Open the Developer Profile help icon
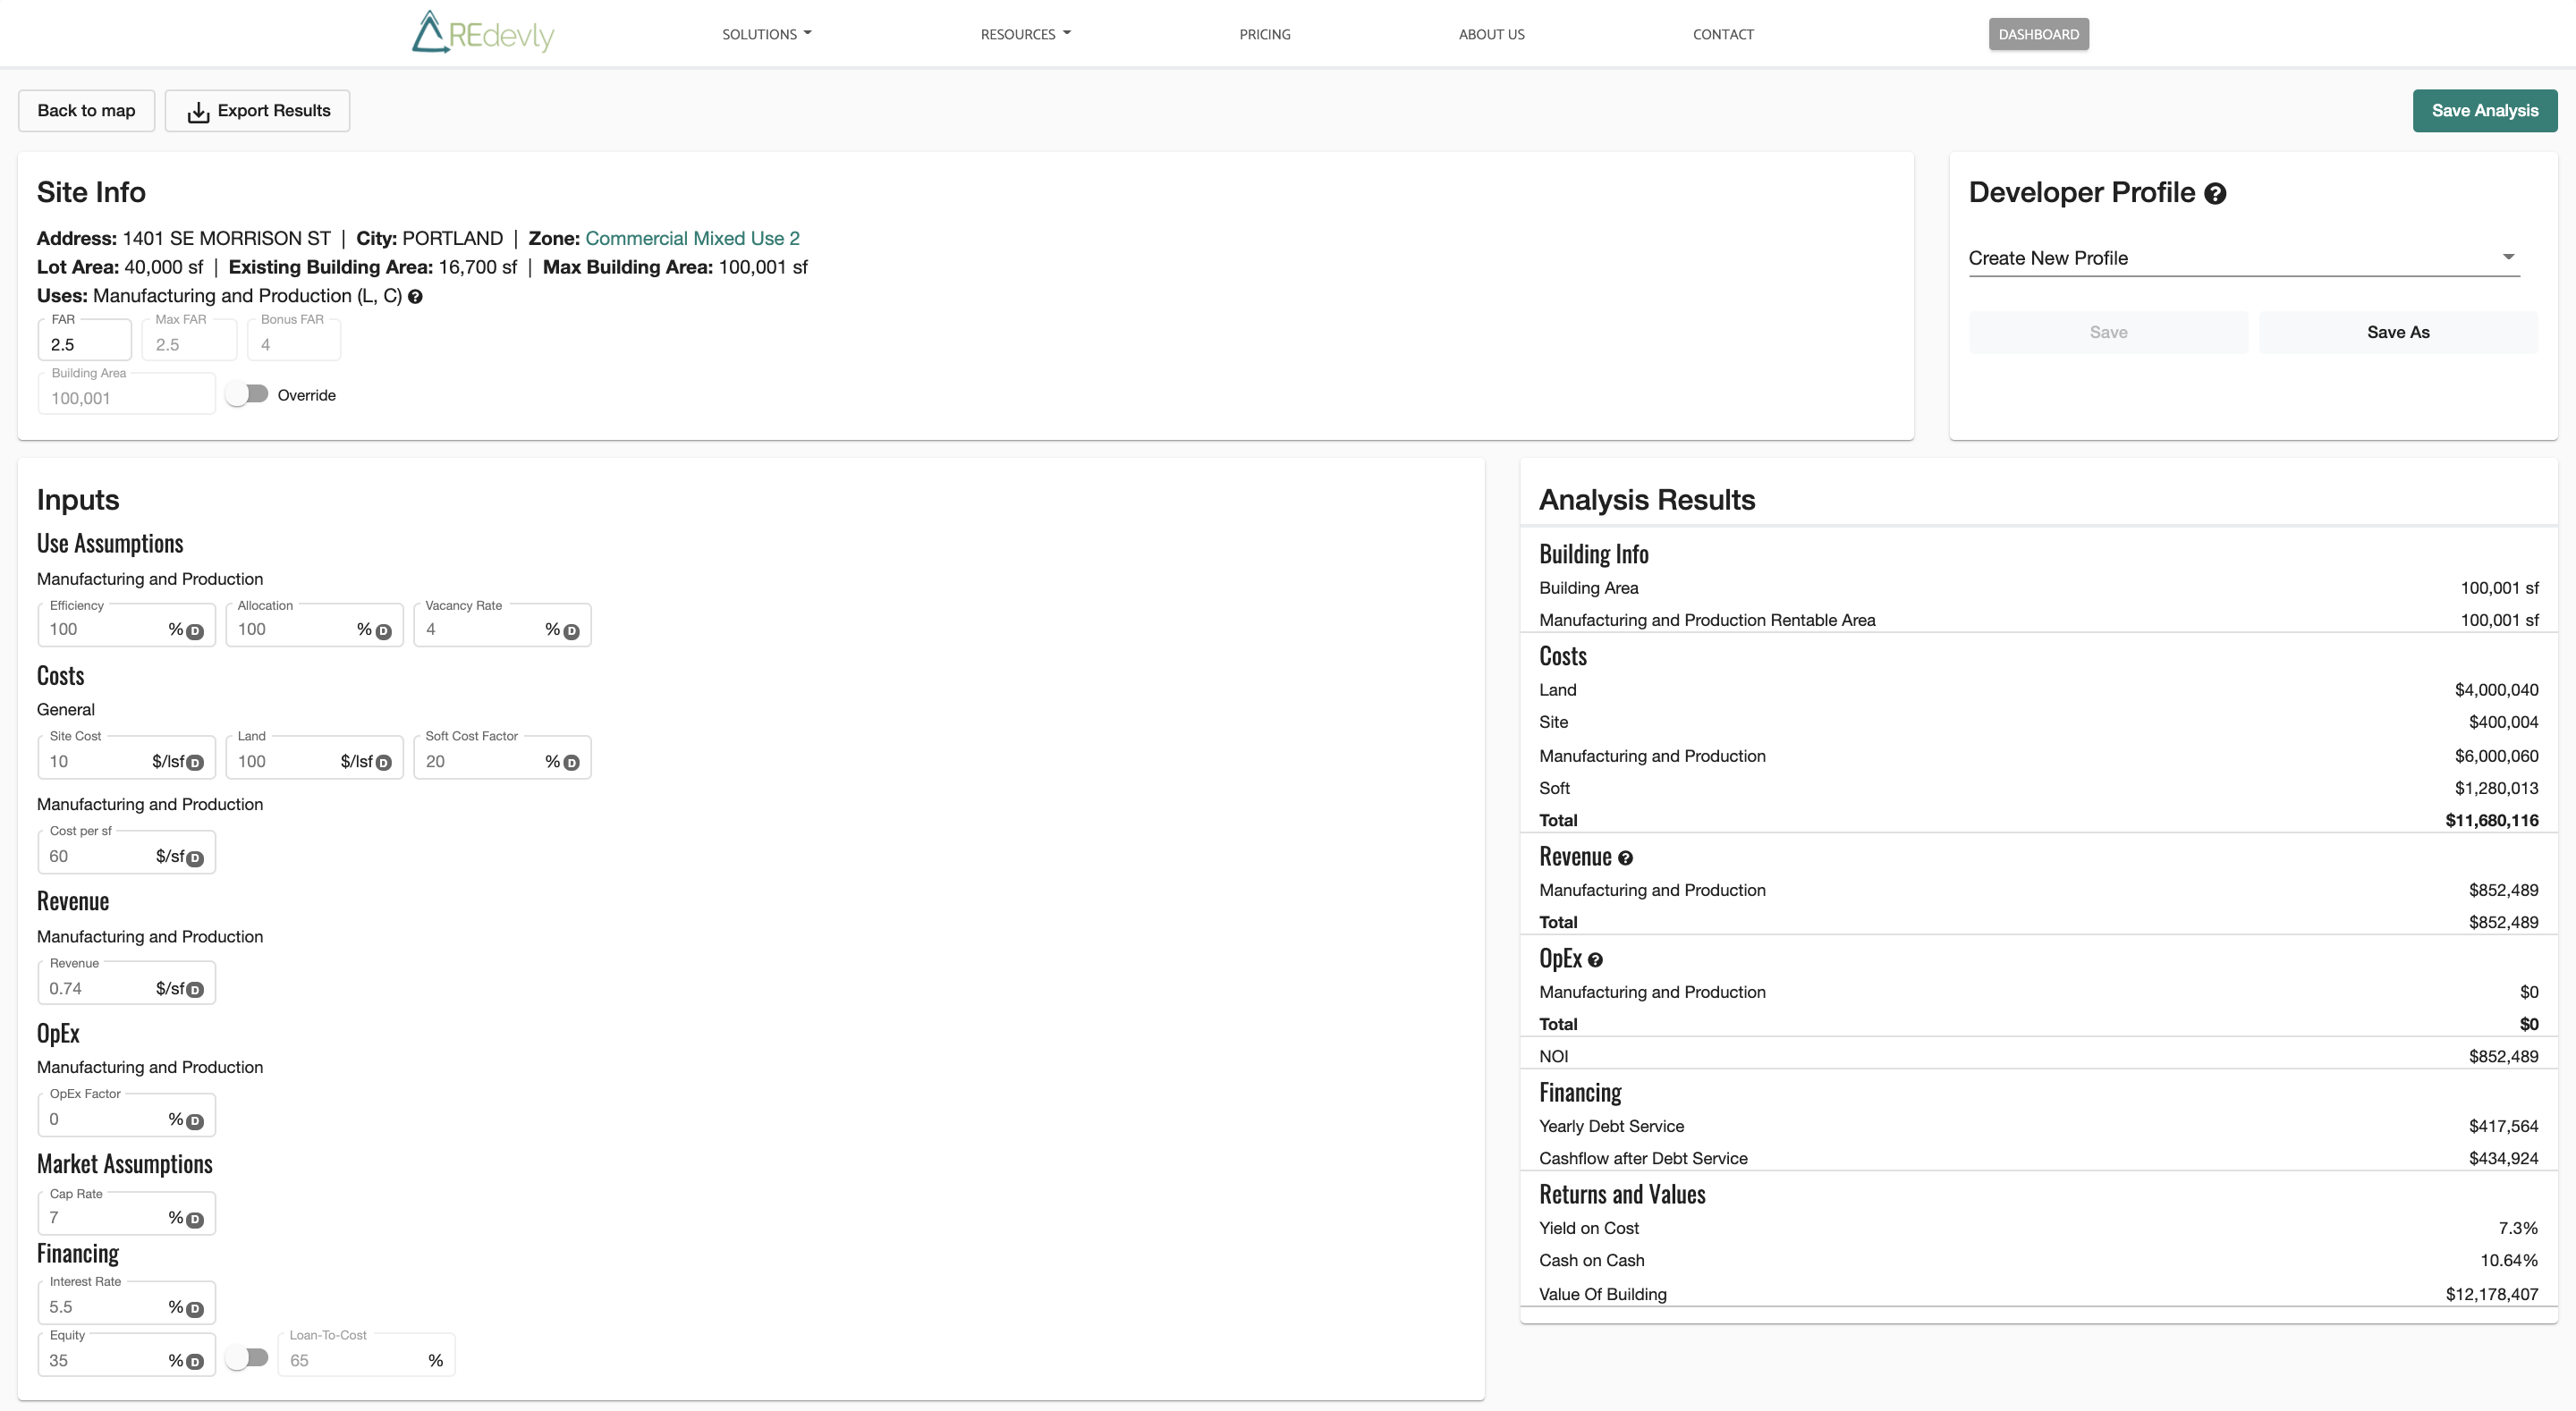Screen dimensions: 2576x1411 [x=2215, y=194]
